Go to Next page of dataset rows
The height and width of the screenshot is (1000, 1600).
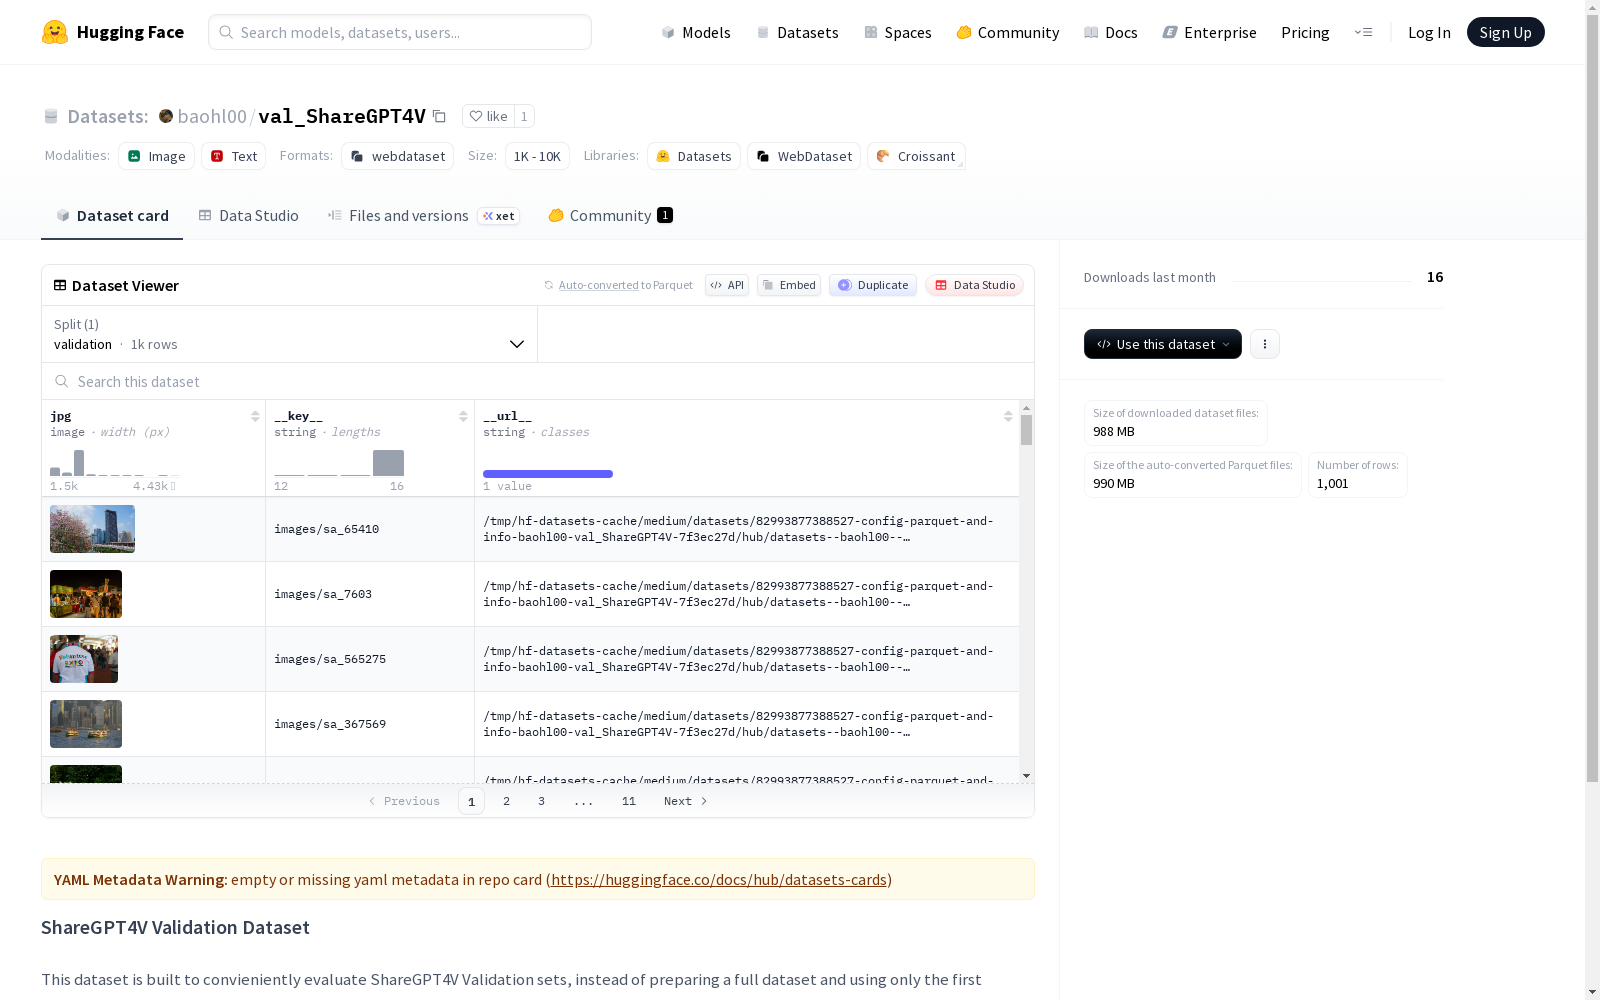686,801
